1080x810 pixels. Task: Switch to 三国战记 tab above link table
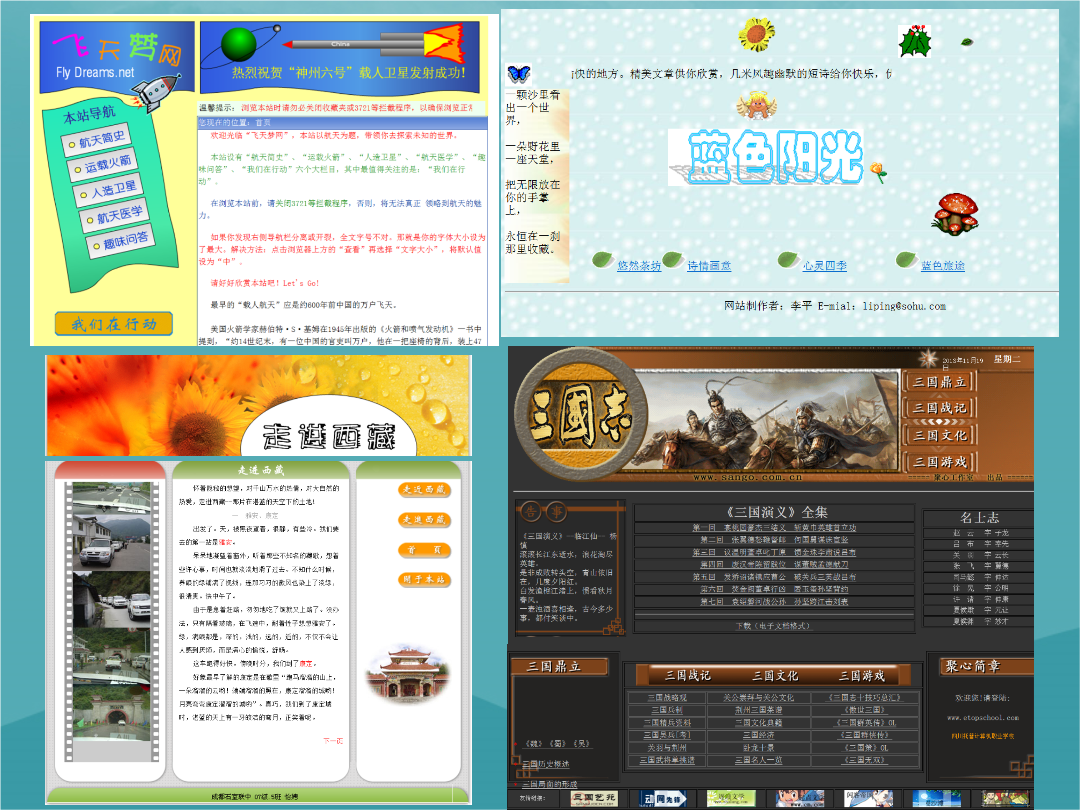(x=687, y=676)
